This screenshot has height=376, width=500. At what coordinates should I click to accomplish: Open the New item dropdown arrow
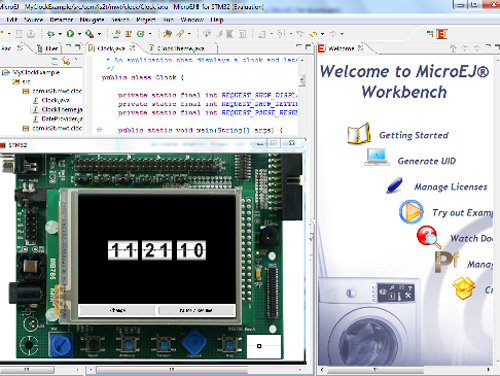click(9, 34)
